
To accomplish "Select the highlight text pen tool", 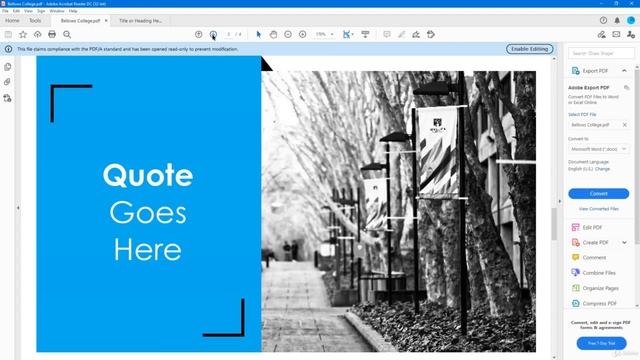I will pyautogui.click(x=402, y=35).
